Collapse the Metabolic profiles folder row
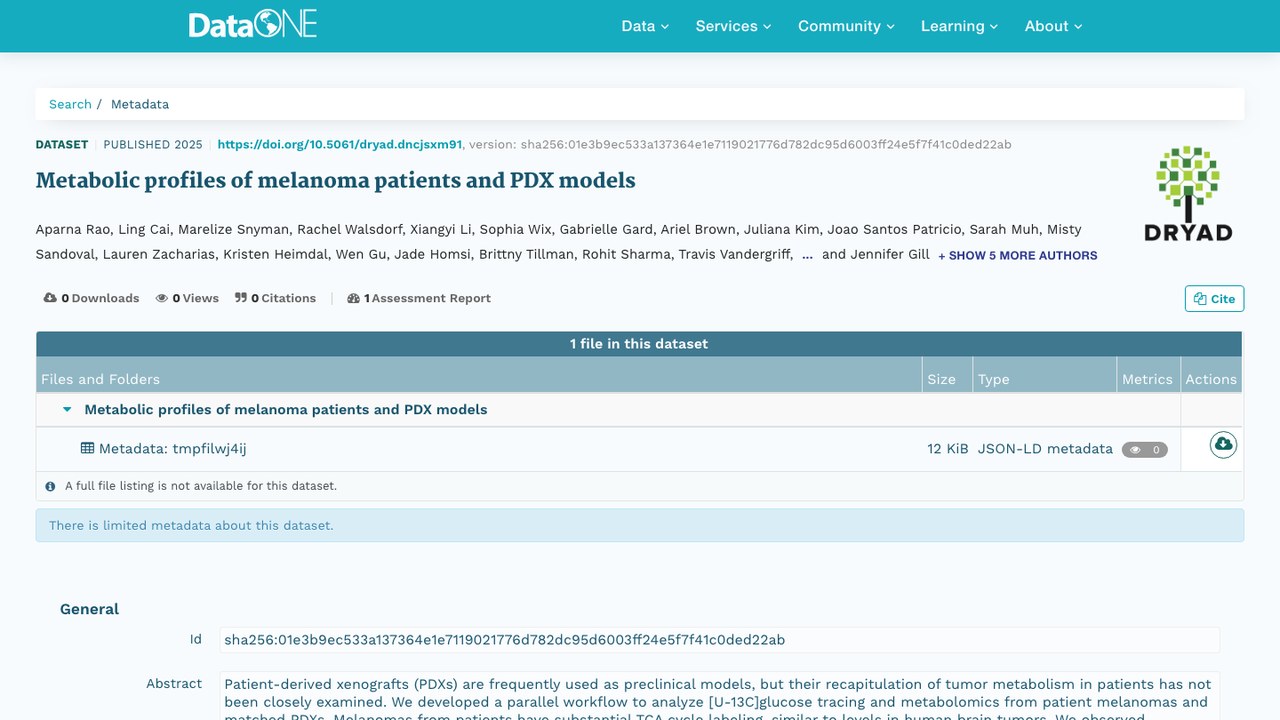This screenshot has width=1280, height=720. [x=68, y=409]
